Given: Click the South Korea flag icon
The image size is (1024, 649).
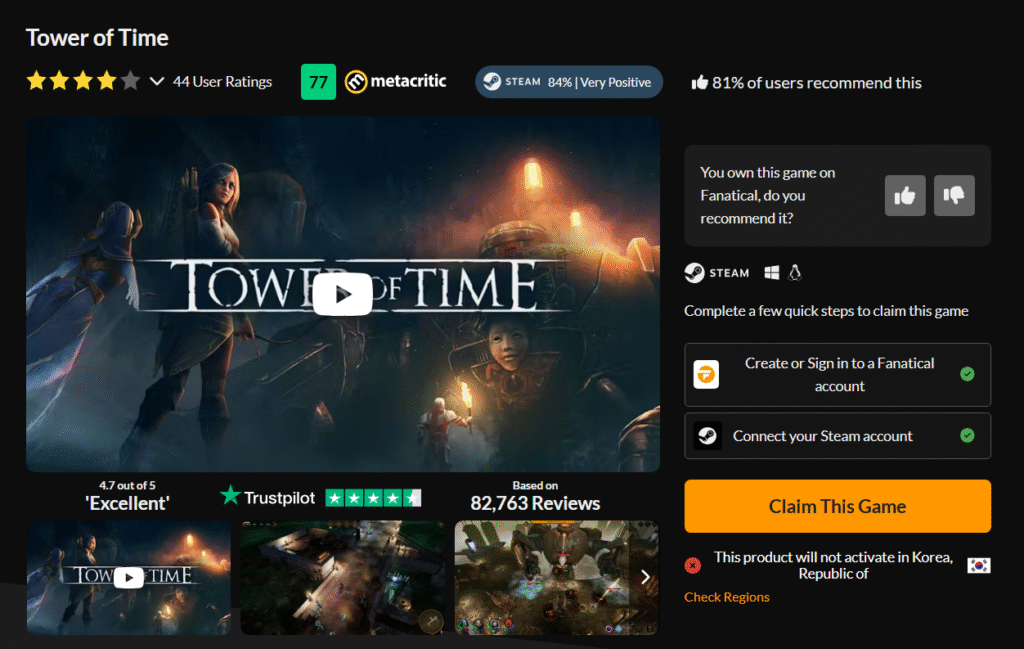Looking at the screenshot, I should pyautogui.click(x=978, y=565).
